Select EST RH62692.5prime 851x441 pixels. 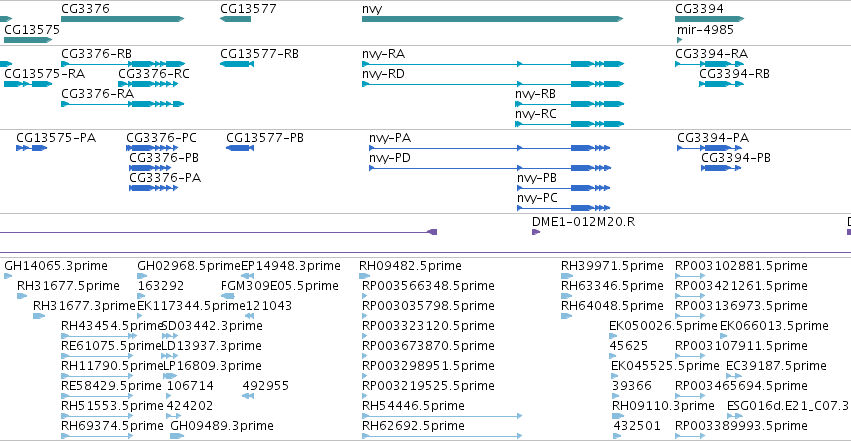click(442, 436)
